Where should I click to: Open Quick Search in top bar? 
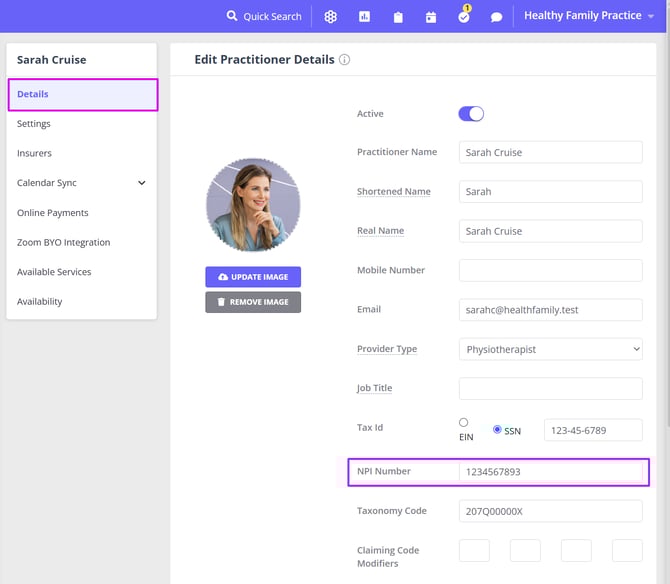pos(263,16)
